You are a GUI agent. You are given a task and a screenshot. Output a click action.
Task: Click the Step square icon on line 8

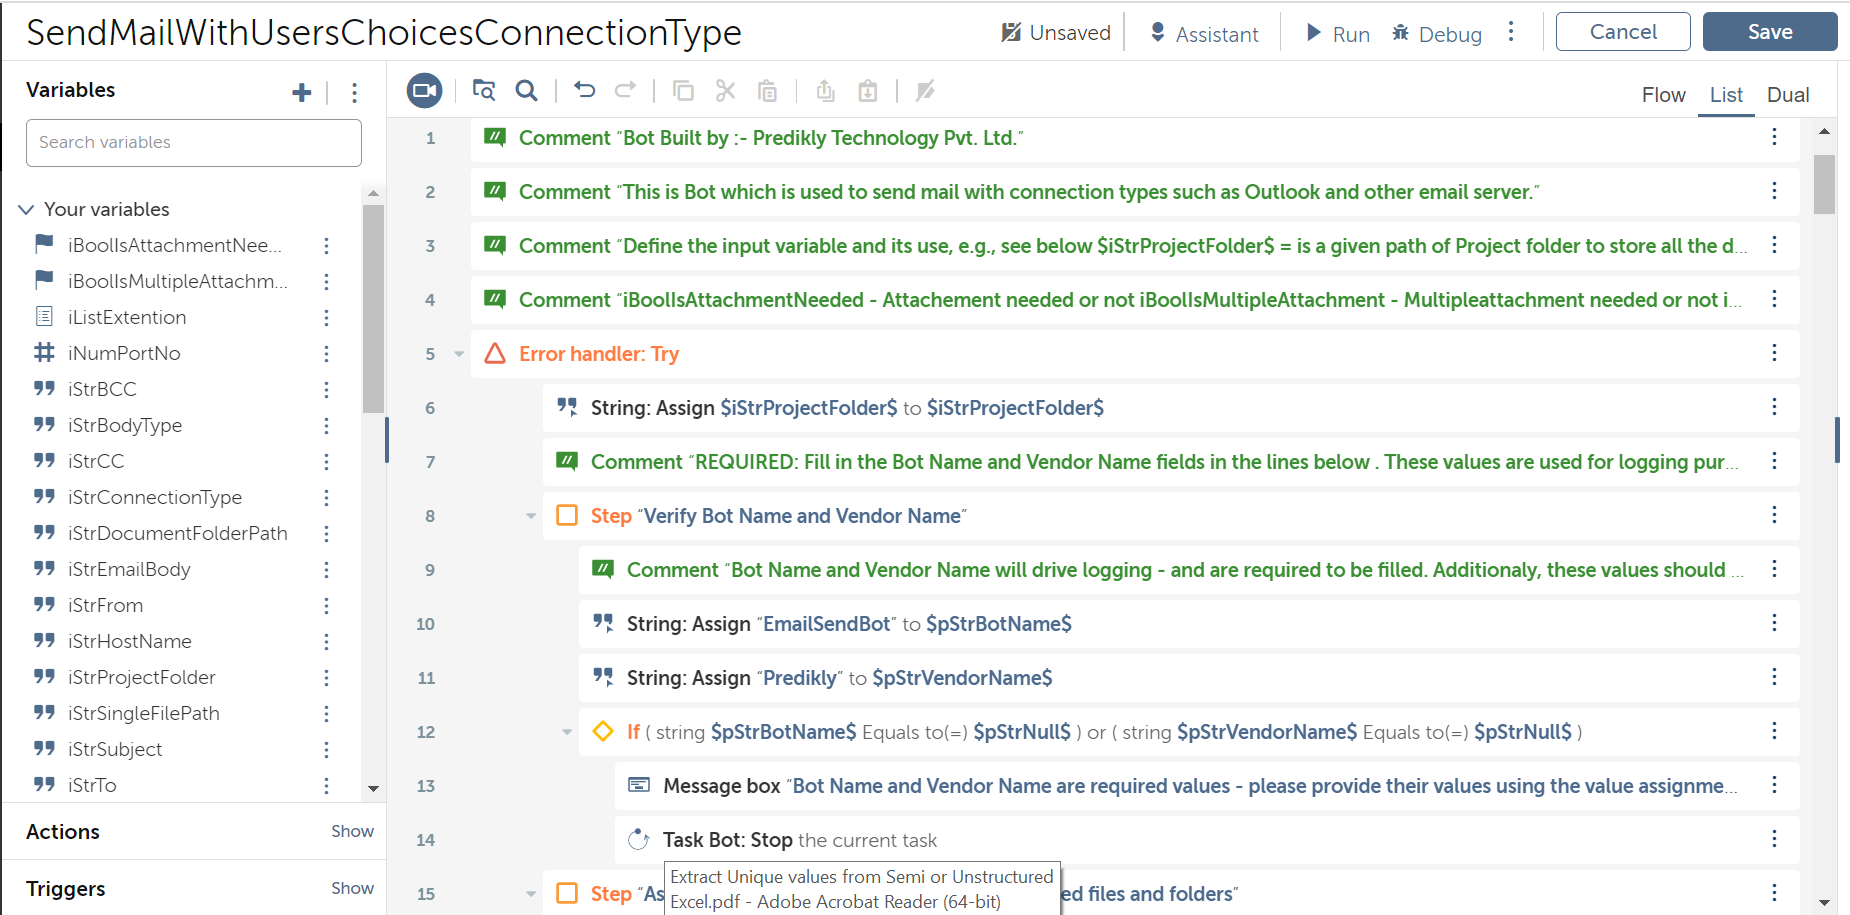tap(566, 515)
